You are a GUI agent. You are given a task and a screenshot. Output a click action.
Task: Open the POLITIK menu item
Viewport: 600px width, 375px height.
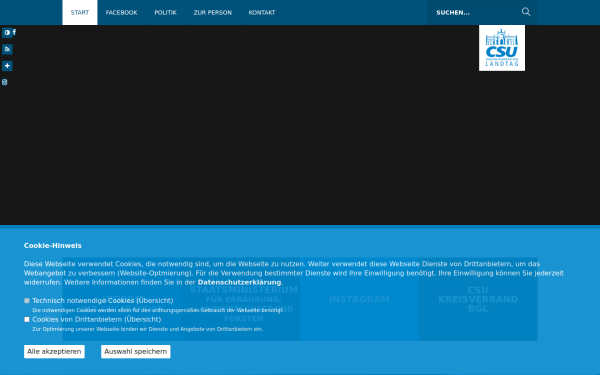click(165, 13)
